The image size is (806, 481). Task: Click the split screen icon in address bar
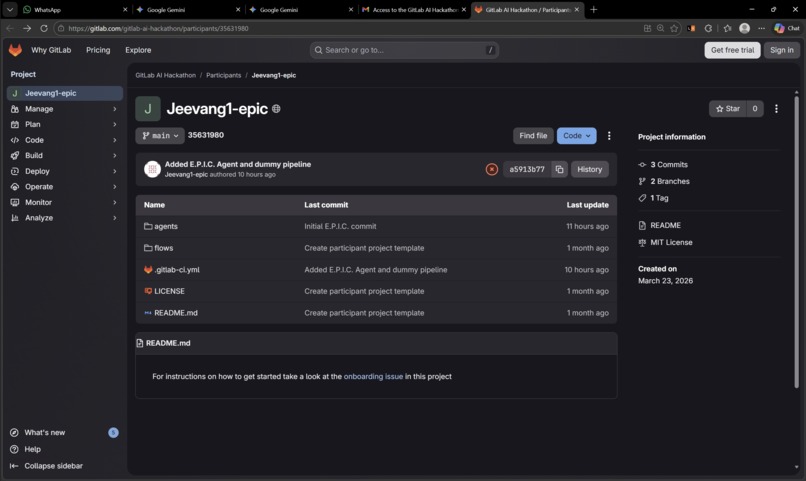647,28
